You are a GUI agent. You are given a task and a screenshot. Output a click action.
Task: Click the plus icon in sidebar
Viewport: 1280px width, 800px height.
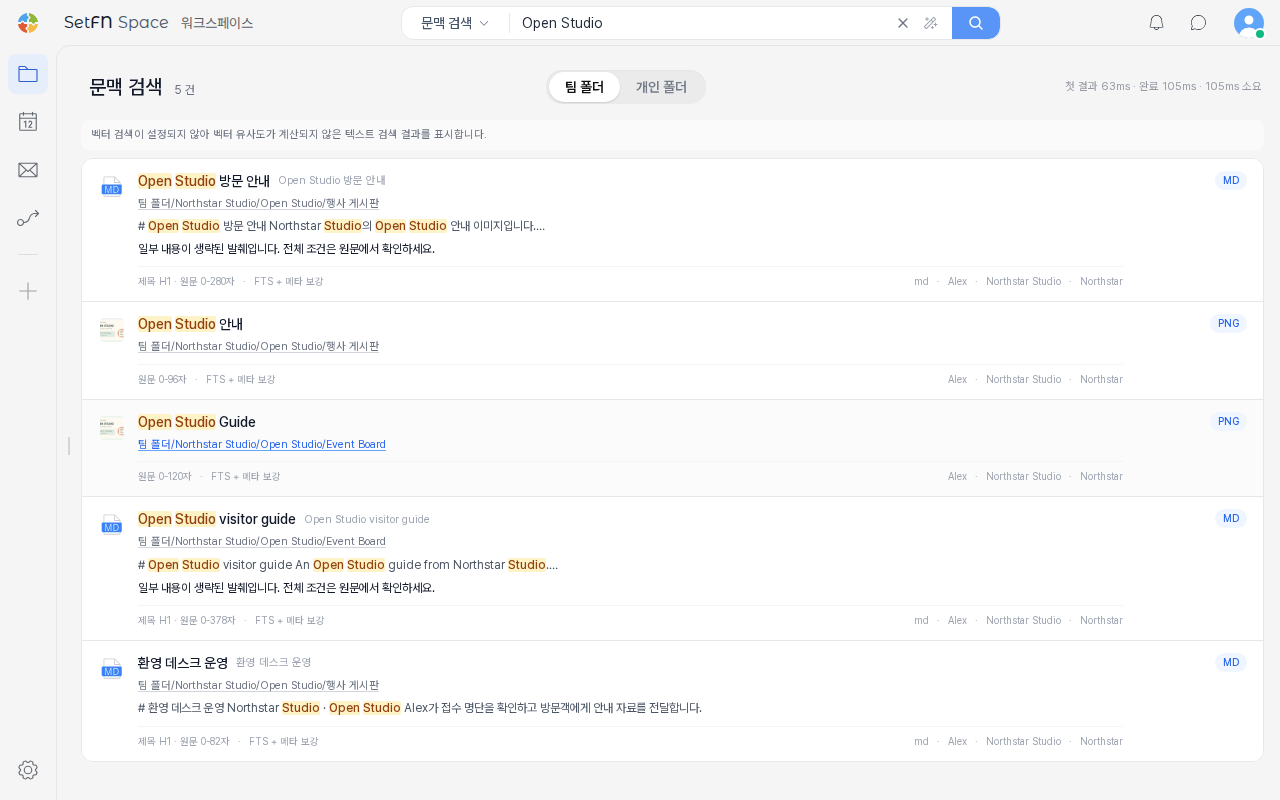(x=28, y=291)
